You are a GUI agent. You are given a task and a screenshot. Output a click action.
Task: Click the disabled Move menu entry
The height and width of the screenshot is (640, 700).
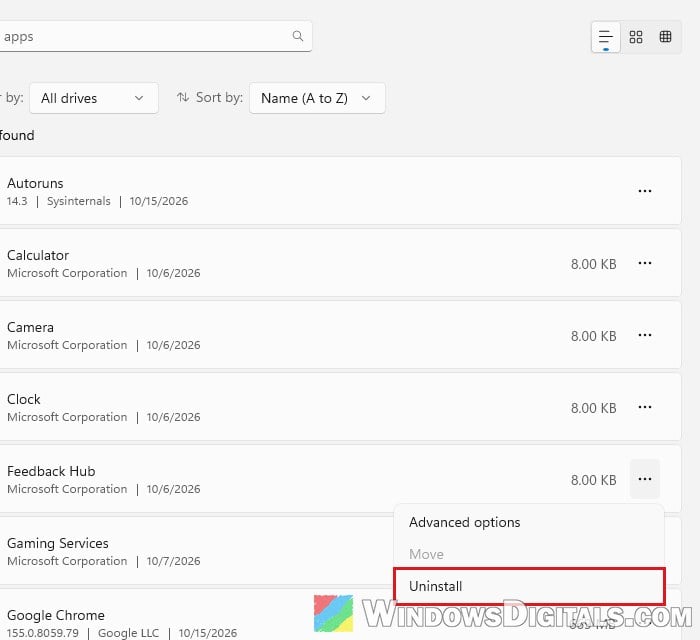(529, 554)
